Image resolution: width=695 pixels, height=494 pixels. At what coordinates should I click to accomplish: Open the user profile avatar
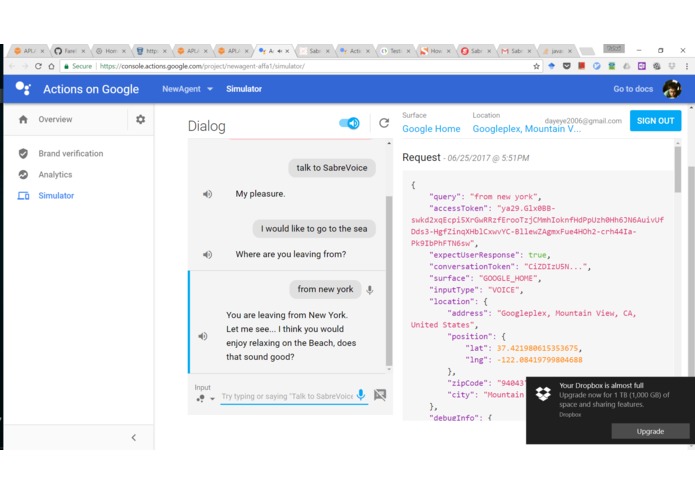click(672, 89)
